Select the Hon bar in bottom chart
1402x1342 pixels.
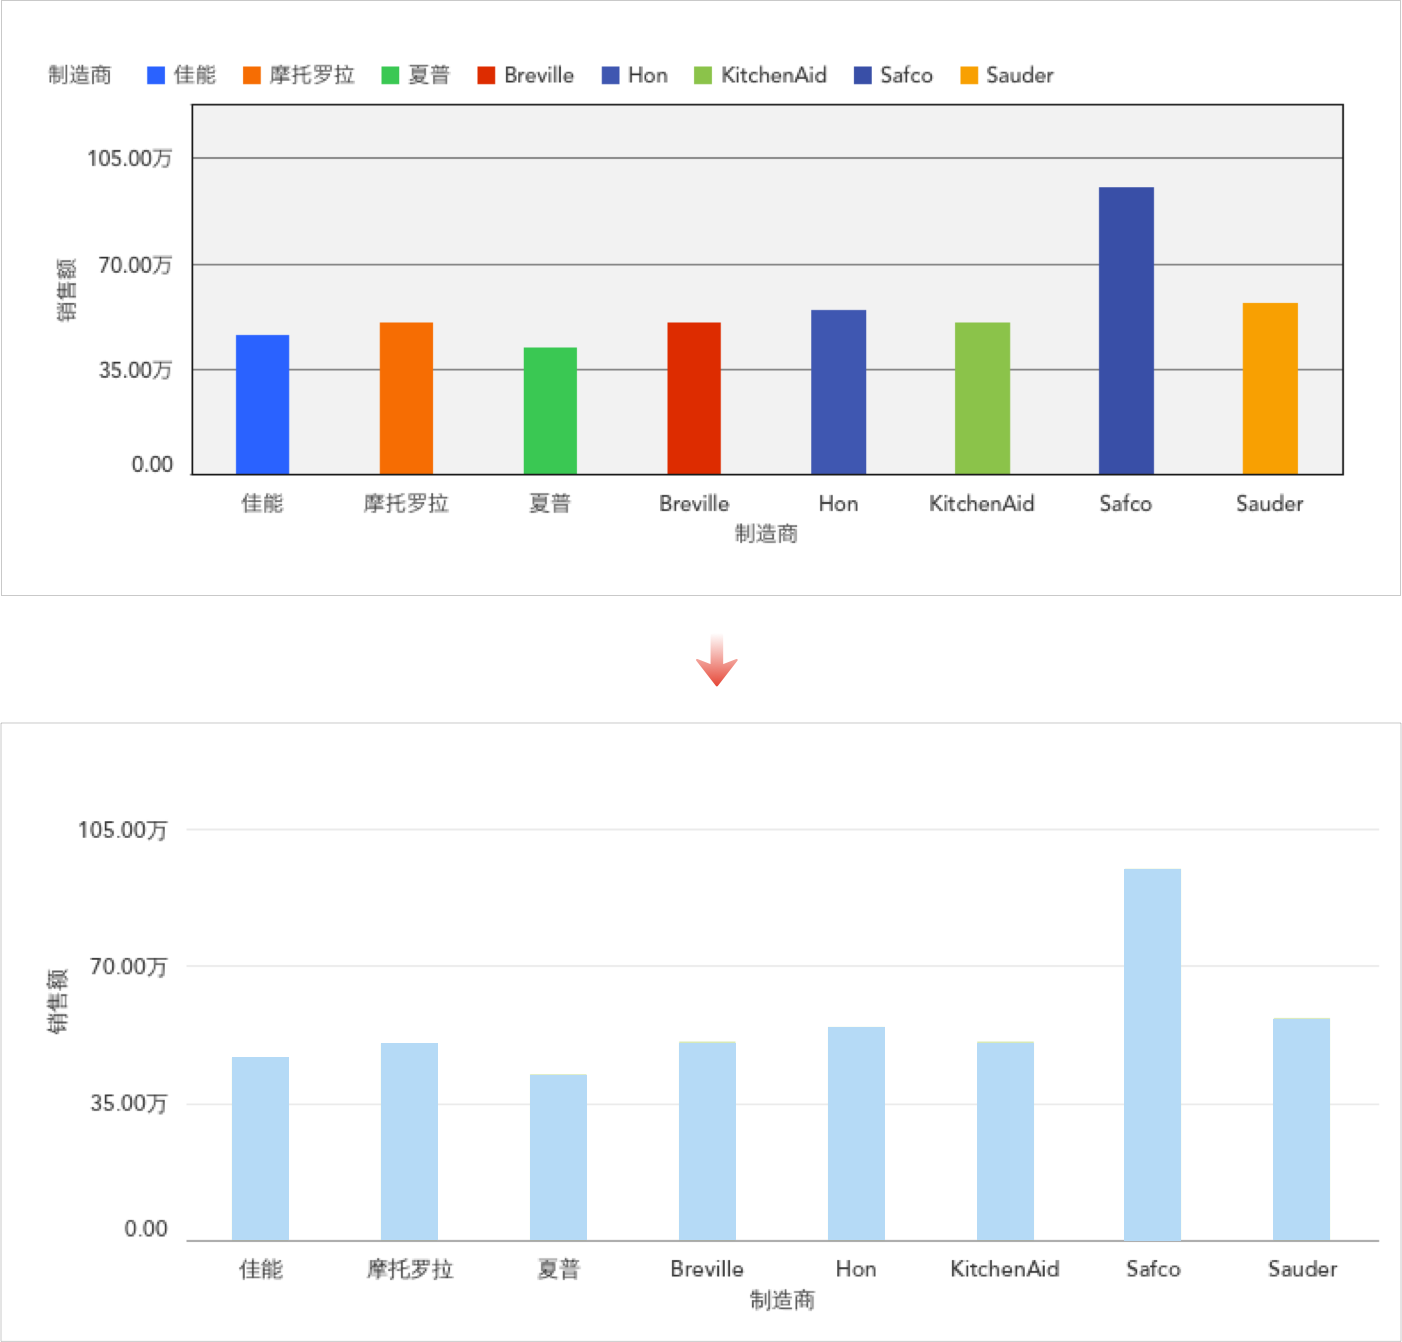(x=856, y=1134)
